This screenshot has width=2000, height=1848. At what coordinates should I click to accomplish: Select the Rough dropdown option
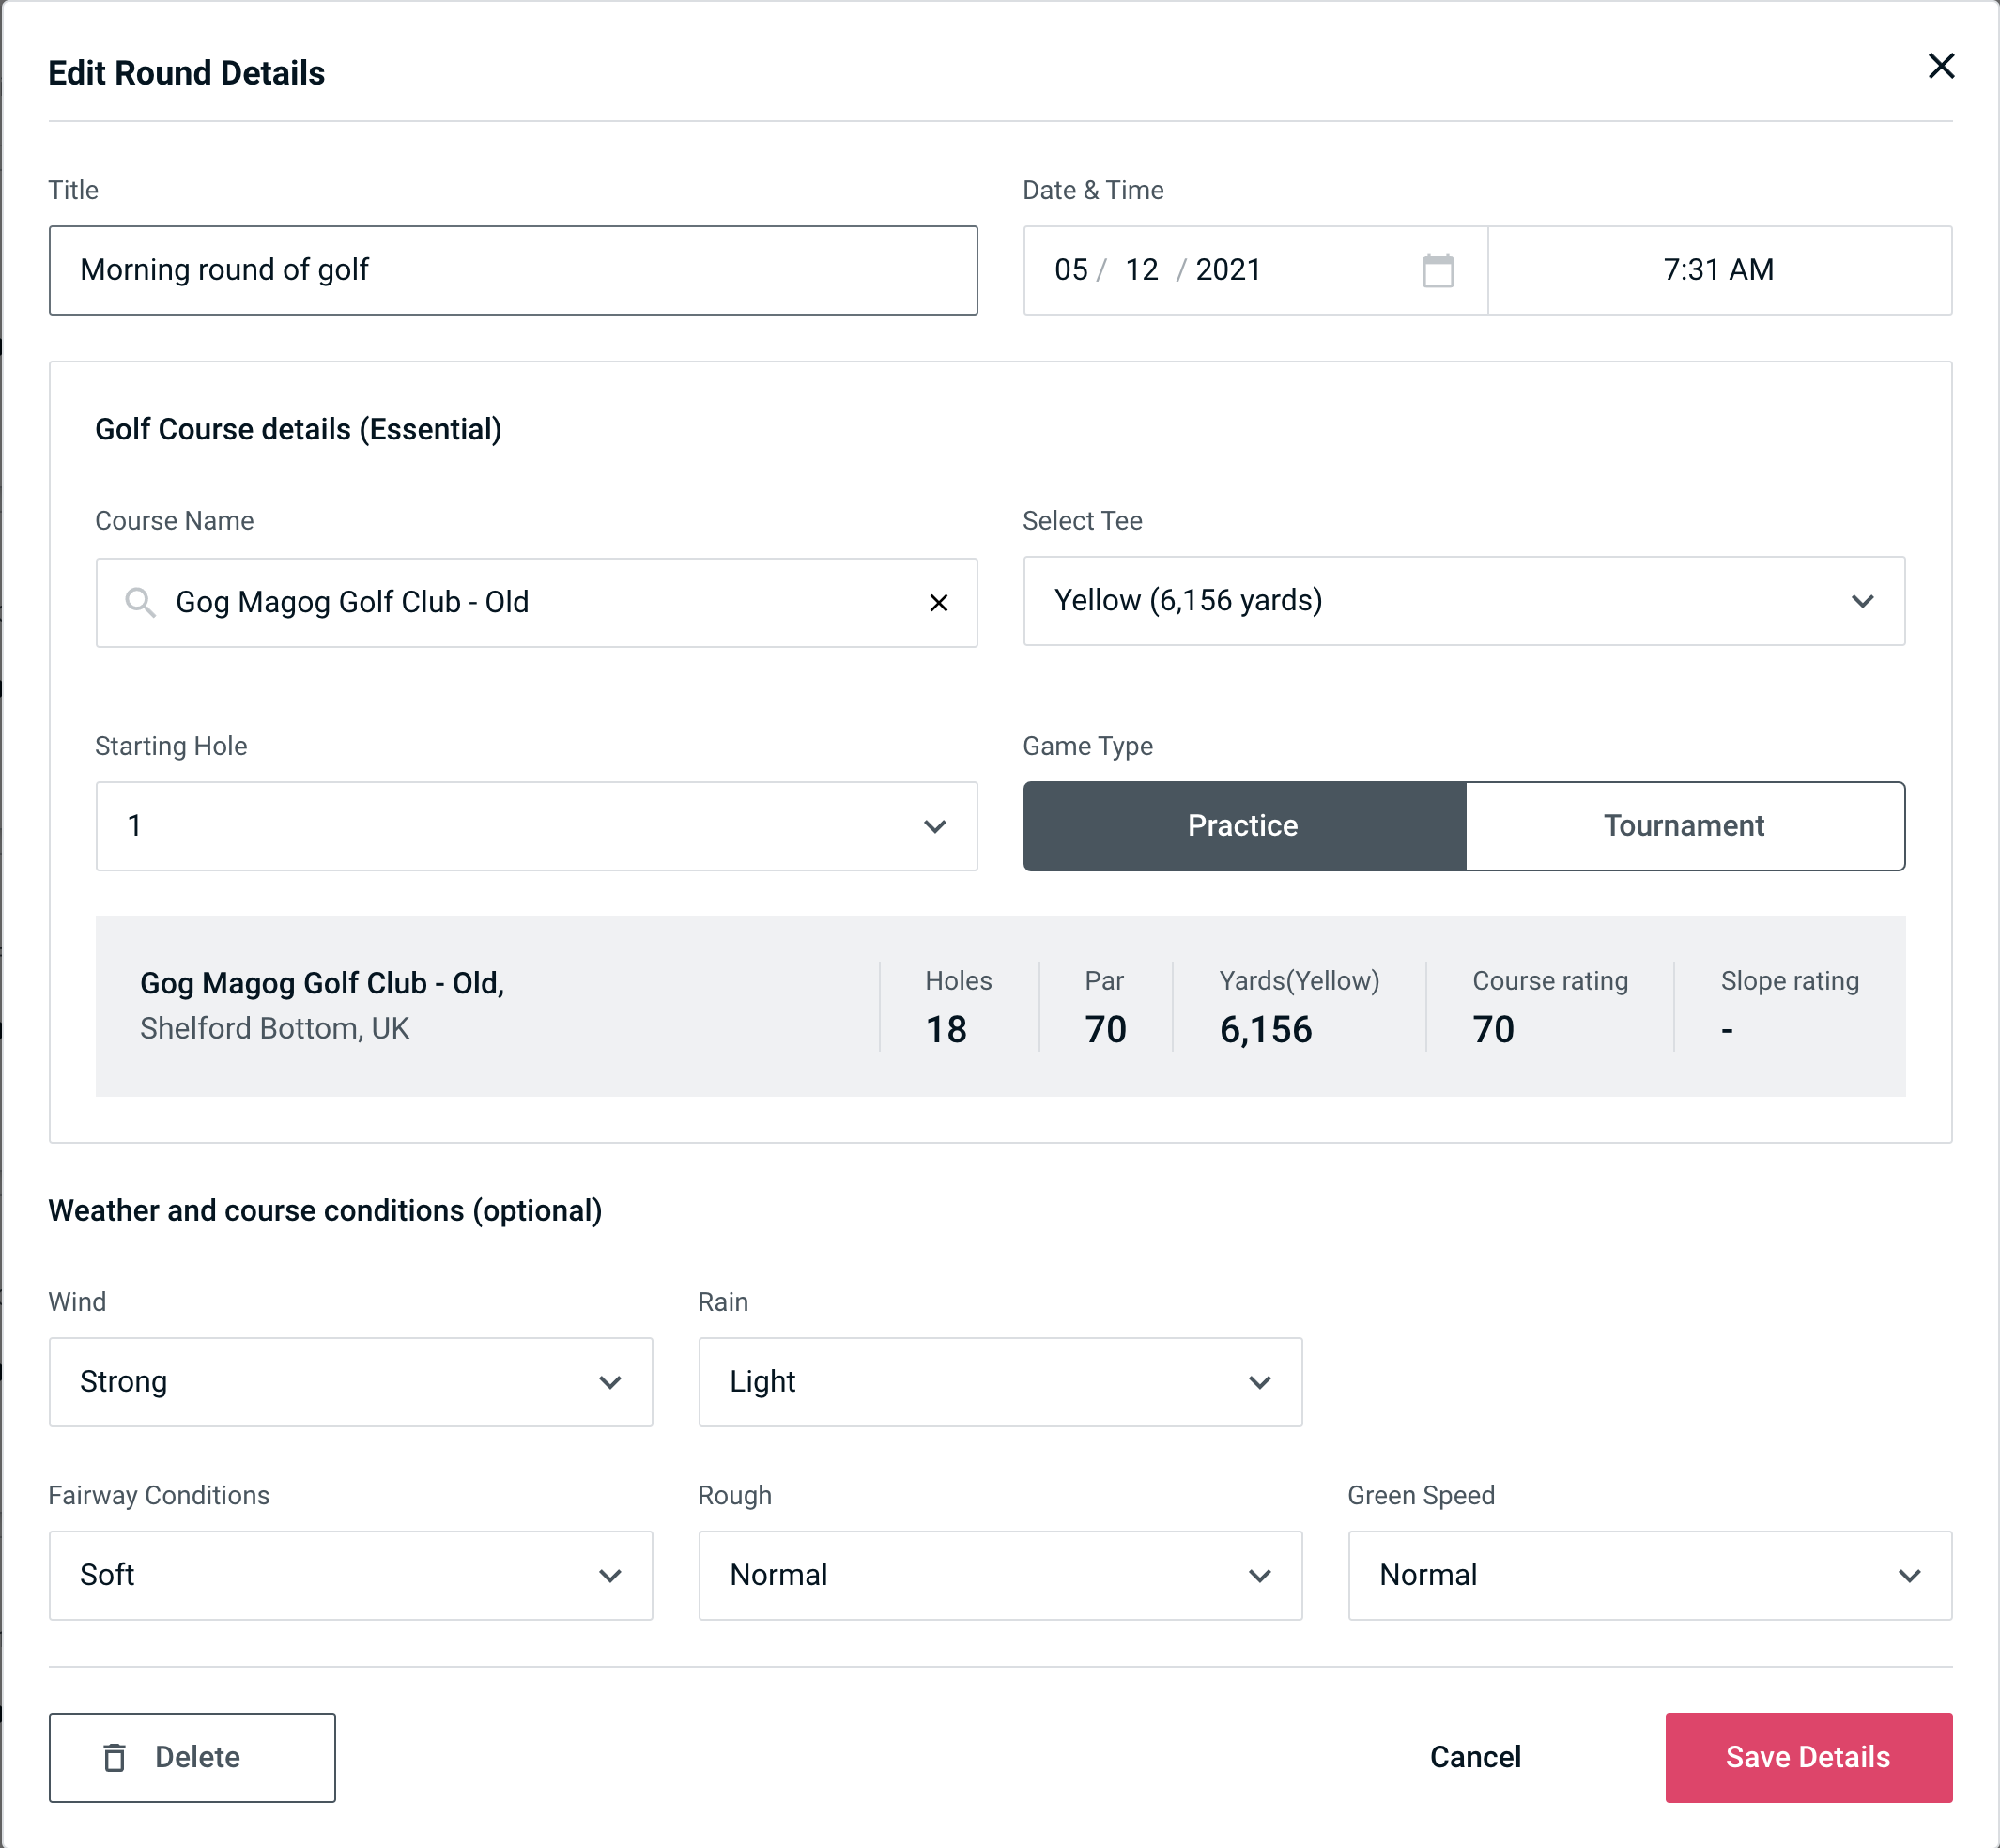[1000, 1575]
